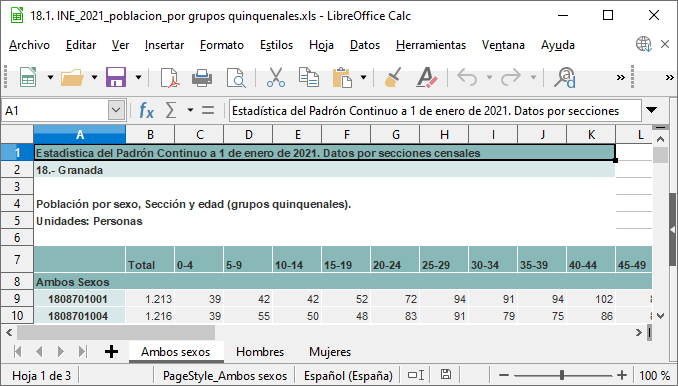
Task: Expand the formula bar
Action: tap(652, 110)
